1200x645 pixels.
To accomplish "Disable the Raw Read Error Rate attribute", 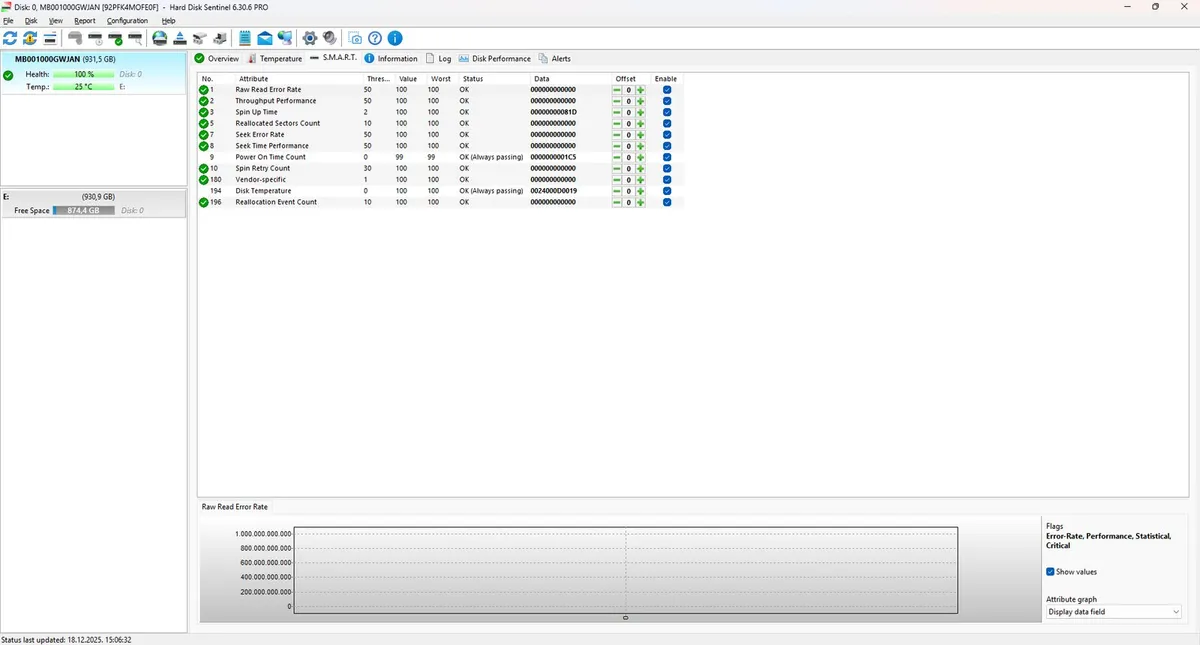I will [x=667, y=89].
